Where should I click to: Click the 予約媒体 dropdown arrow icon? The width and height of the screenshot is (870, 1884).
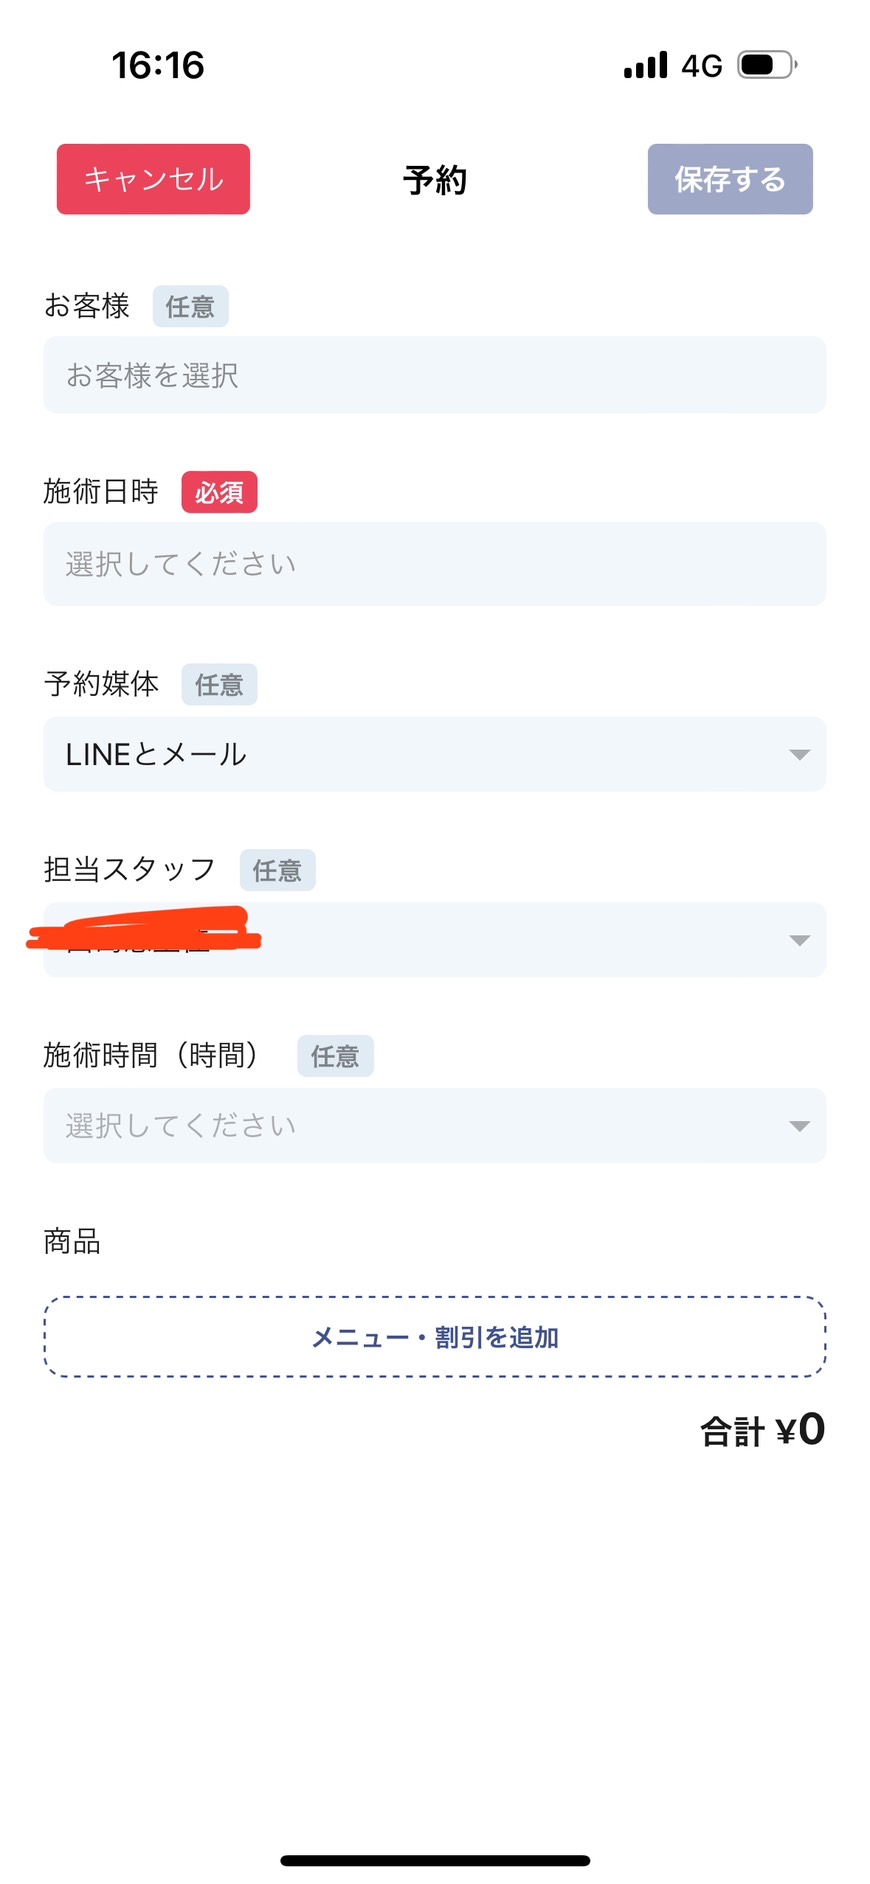pyautogui.click(x=799, y=754)
